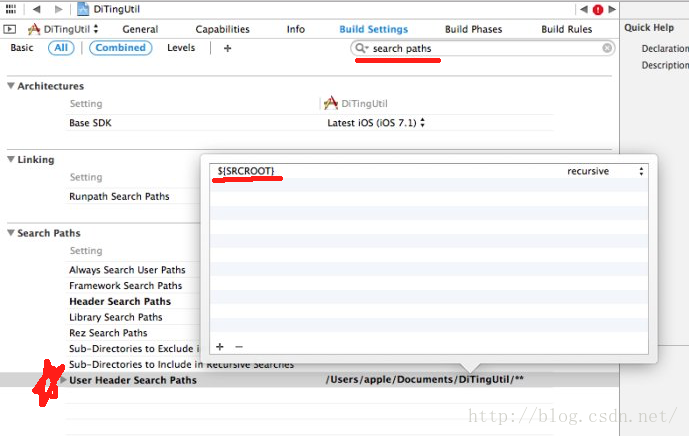Open the DiTingUtil target selector

click(x=63, y=29)
